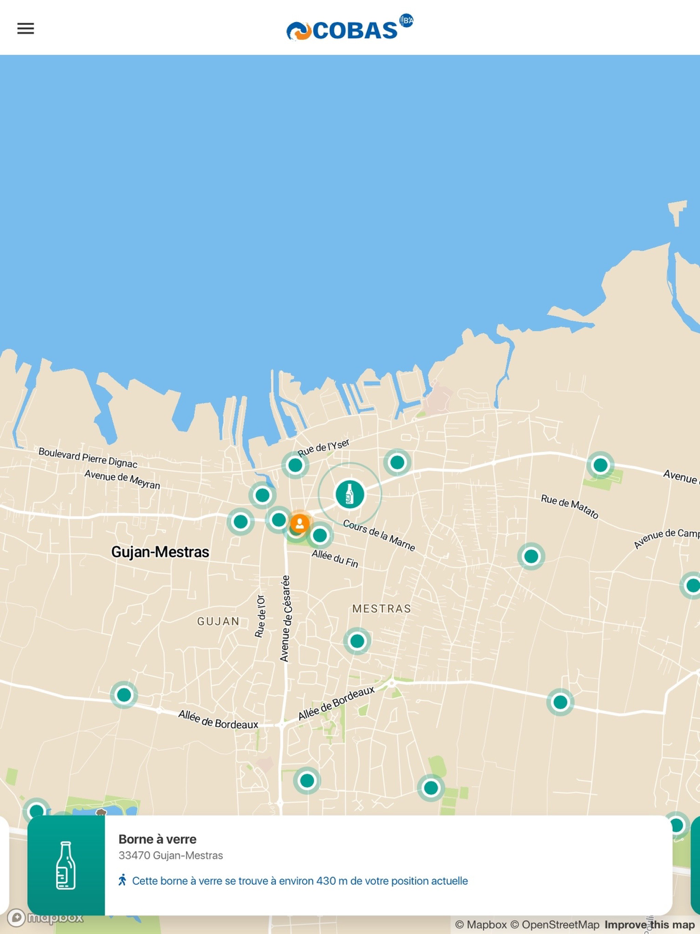Select the marker next to Rue de l'Yser
The image size is (700, 934).
click(x=295, y=465)
